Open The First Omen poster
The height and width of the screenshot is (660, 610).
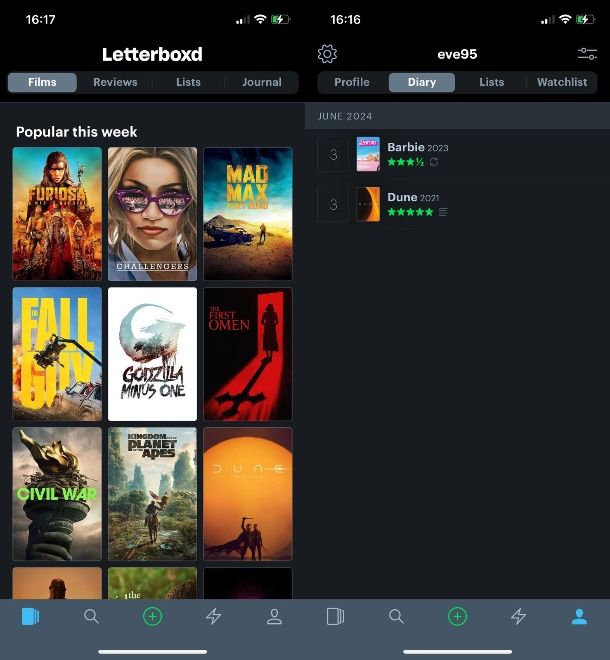248,354
